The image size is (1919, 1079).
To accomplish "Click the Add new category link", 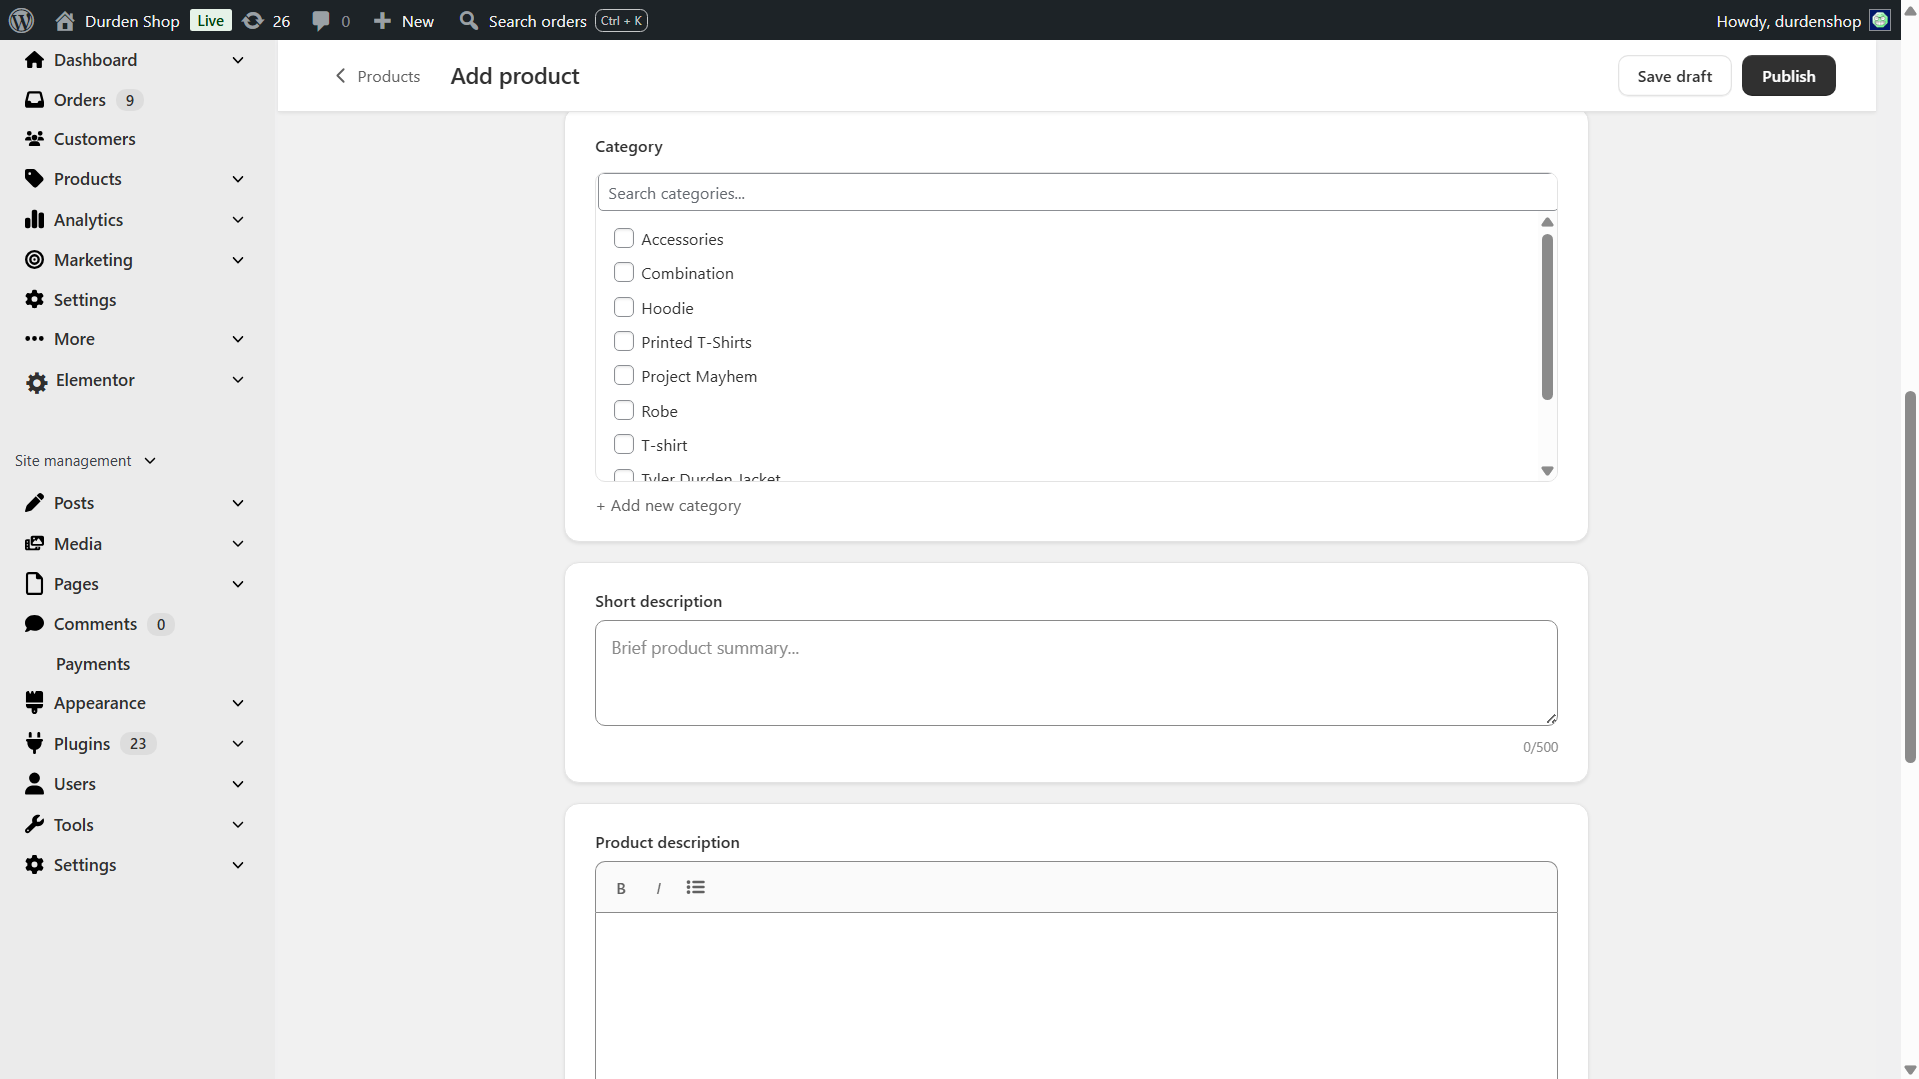I will click(669, 506).
